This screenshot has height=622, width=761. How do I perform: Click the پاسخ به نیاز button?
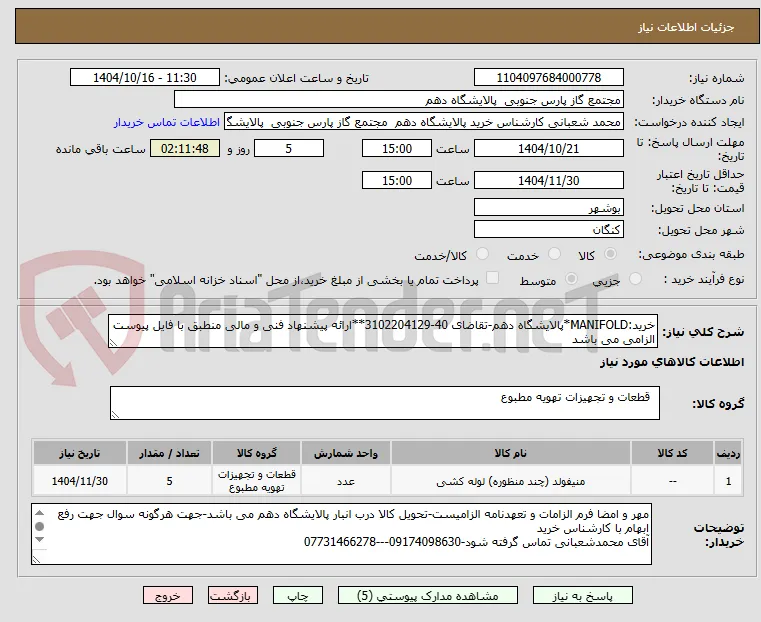coord(582,595)
